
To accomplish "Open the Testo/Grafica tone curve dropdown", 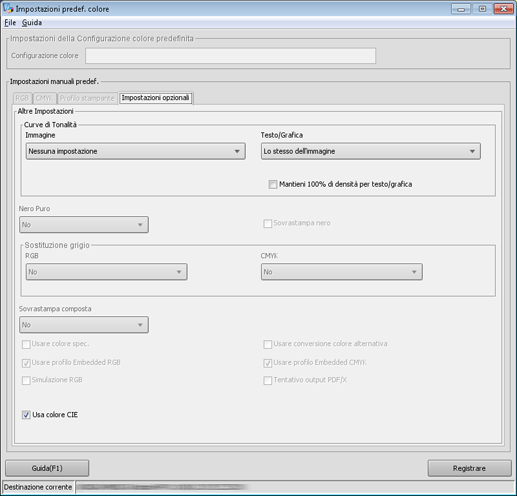I will point(371,151).
